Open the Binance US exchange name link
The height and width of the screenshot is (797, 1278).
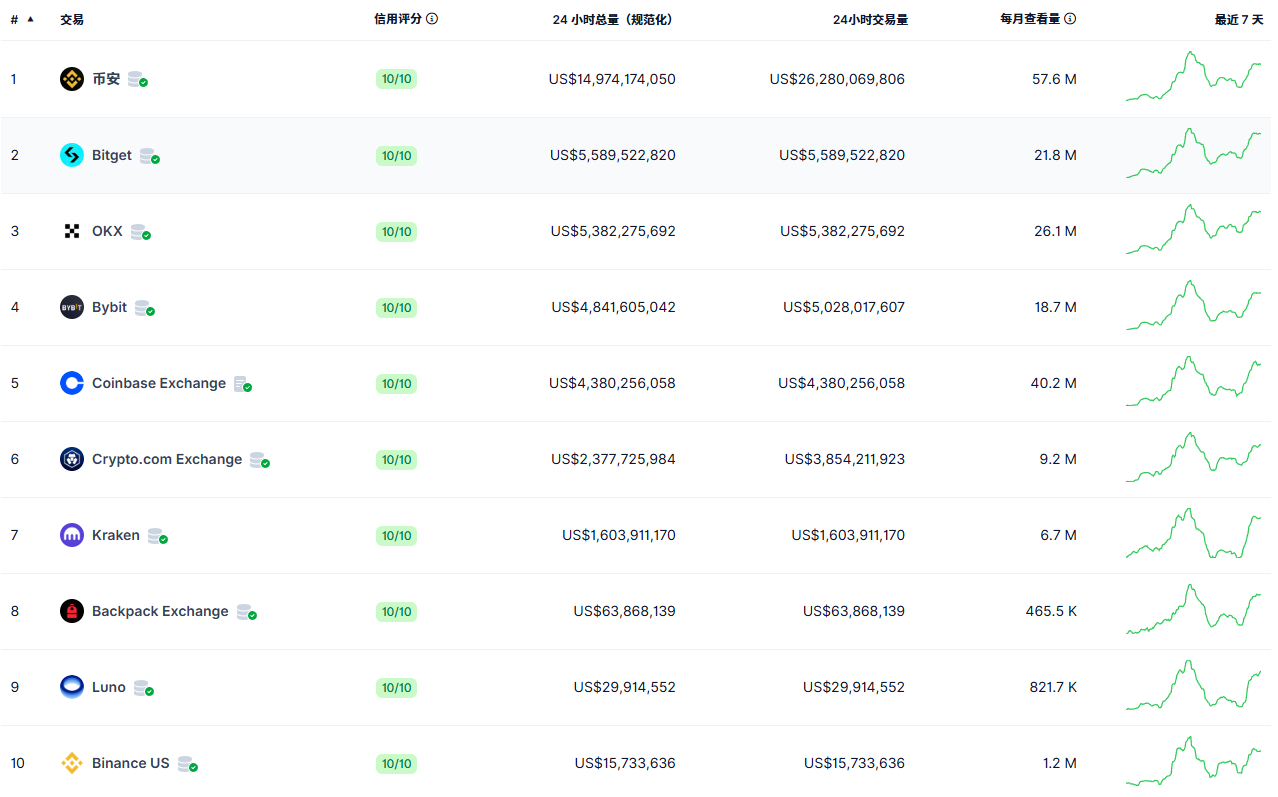(131, 763)
